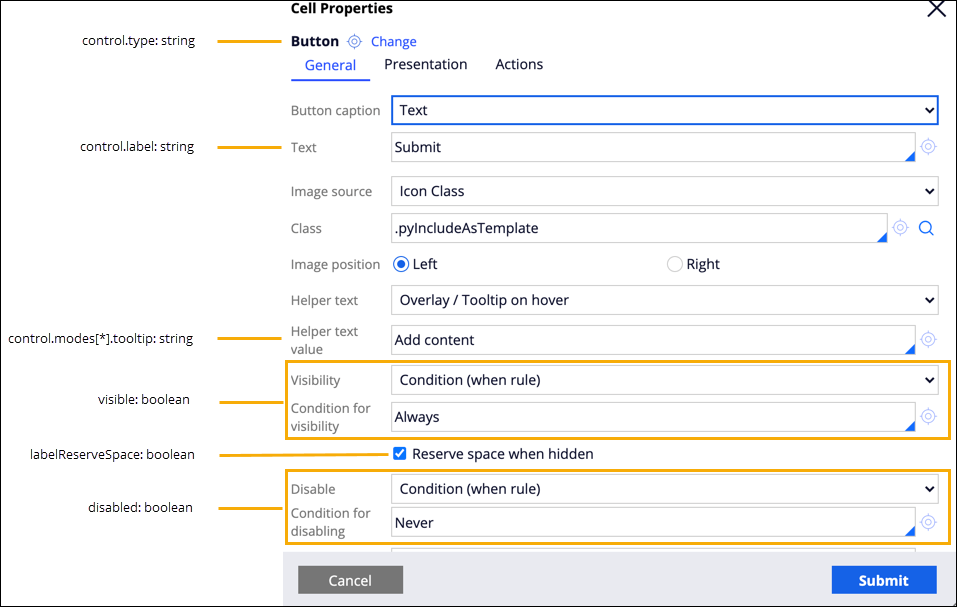Open gear options for Class field

(900, 228)
